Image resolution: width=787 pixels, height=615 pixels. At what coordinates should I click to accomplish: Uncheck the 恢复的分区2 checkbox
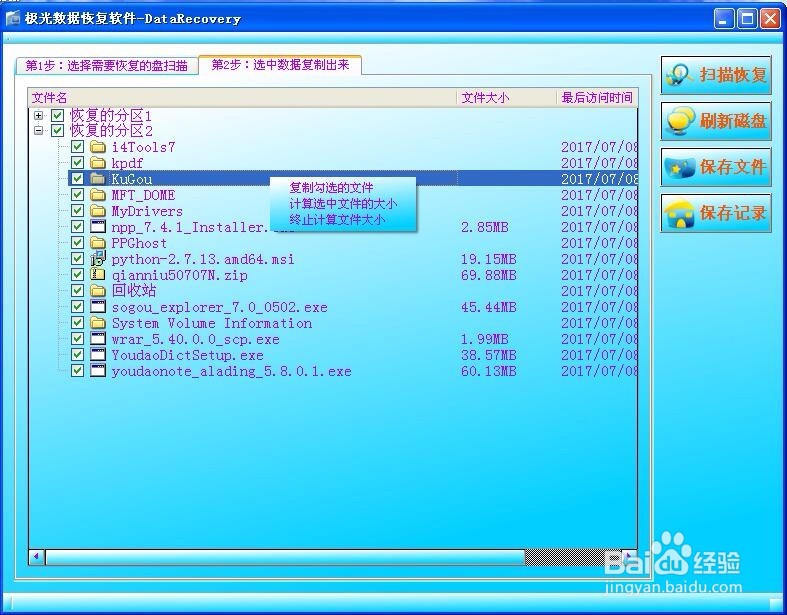(x=57, y=131)
